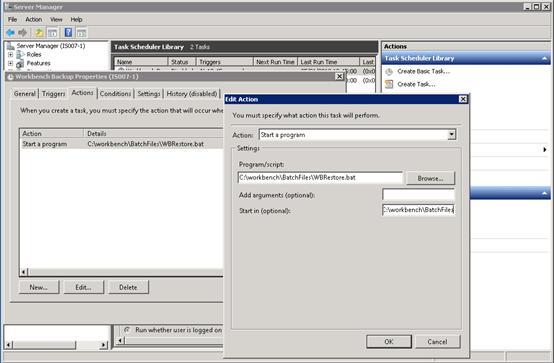Click Cancel in Edit Action dialog
This screenshot has height=363, width=554.
[x=437, y=341]
